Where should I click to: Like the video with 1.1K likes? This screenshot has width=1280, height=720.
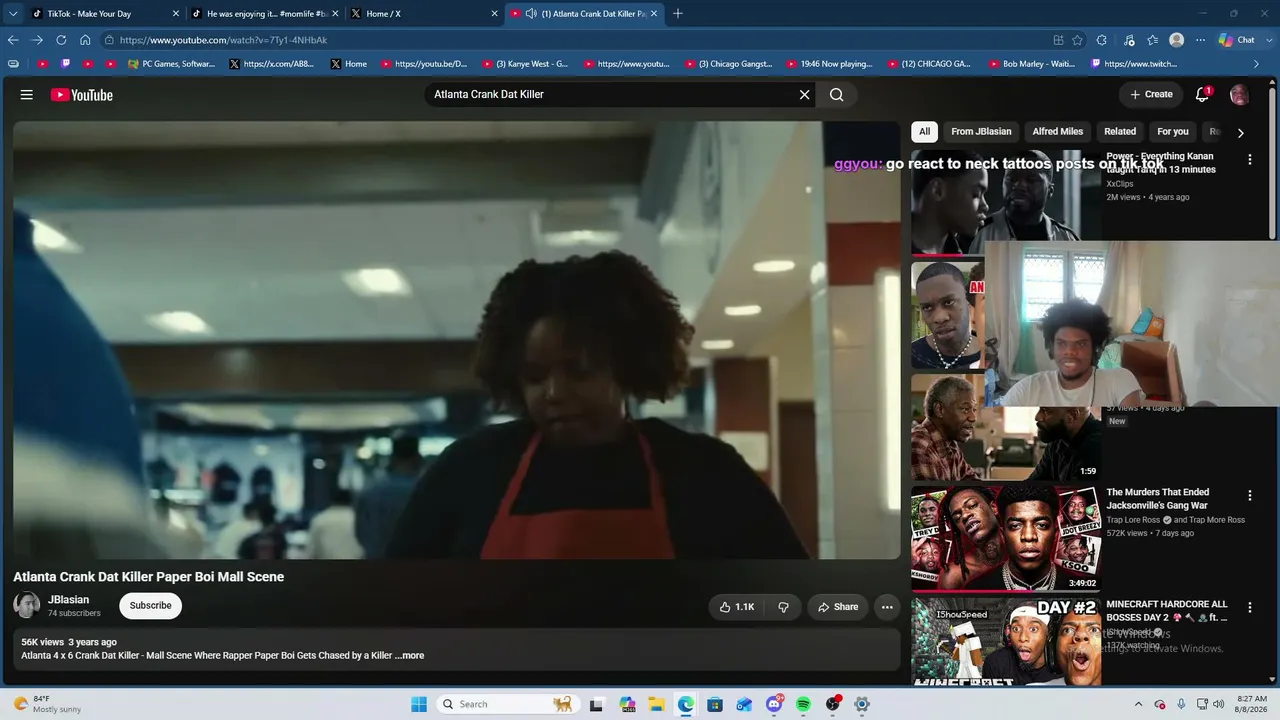click(737, 607)
